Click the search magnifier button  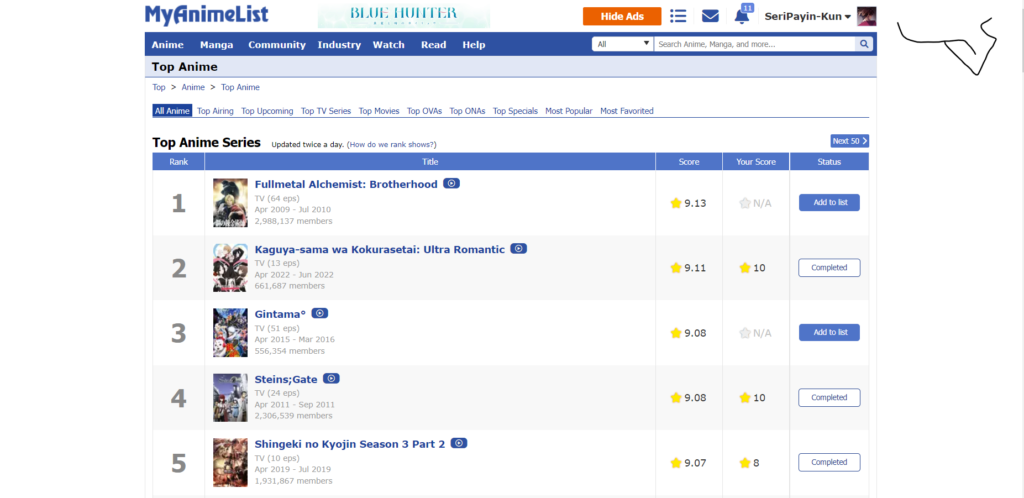(x=864, y=44)
